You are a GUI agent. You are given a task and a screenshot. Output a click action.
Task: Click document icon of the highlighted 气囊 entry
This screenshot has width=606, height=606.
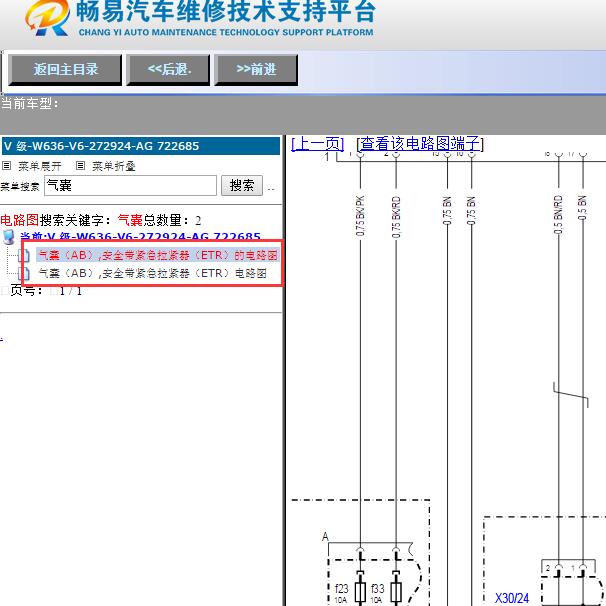click(24, 255)
